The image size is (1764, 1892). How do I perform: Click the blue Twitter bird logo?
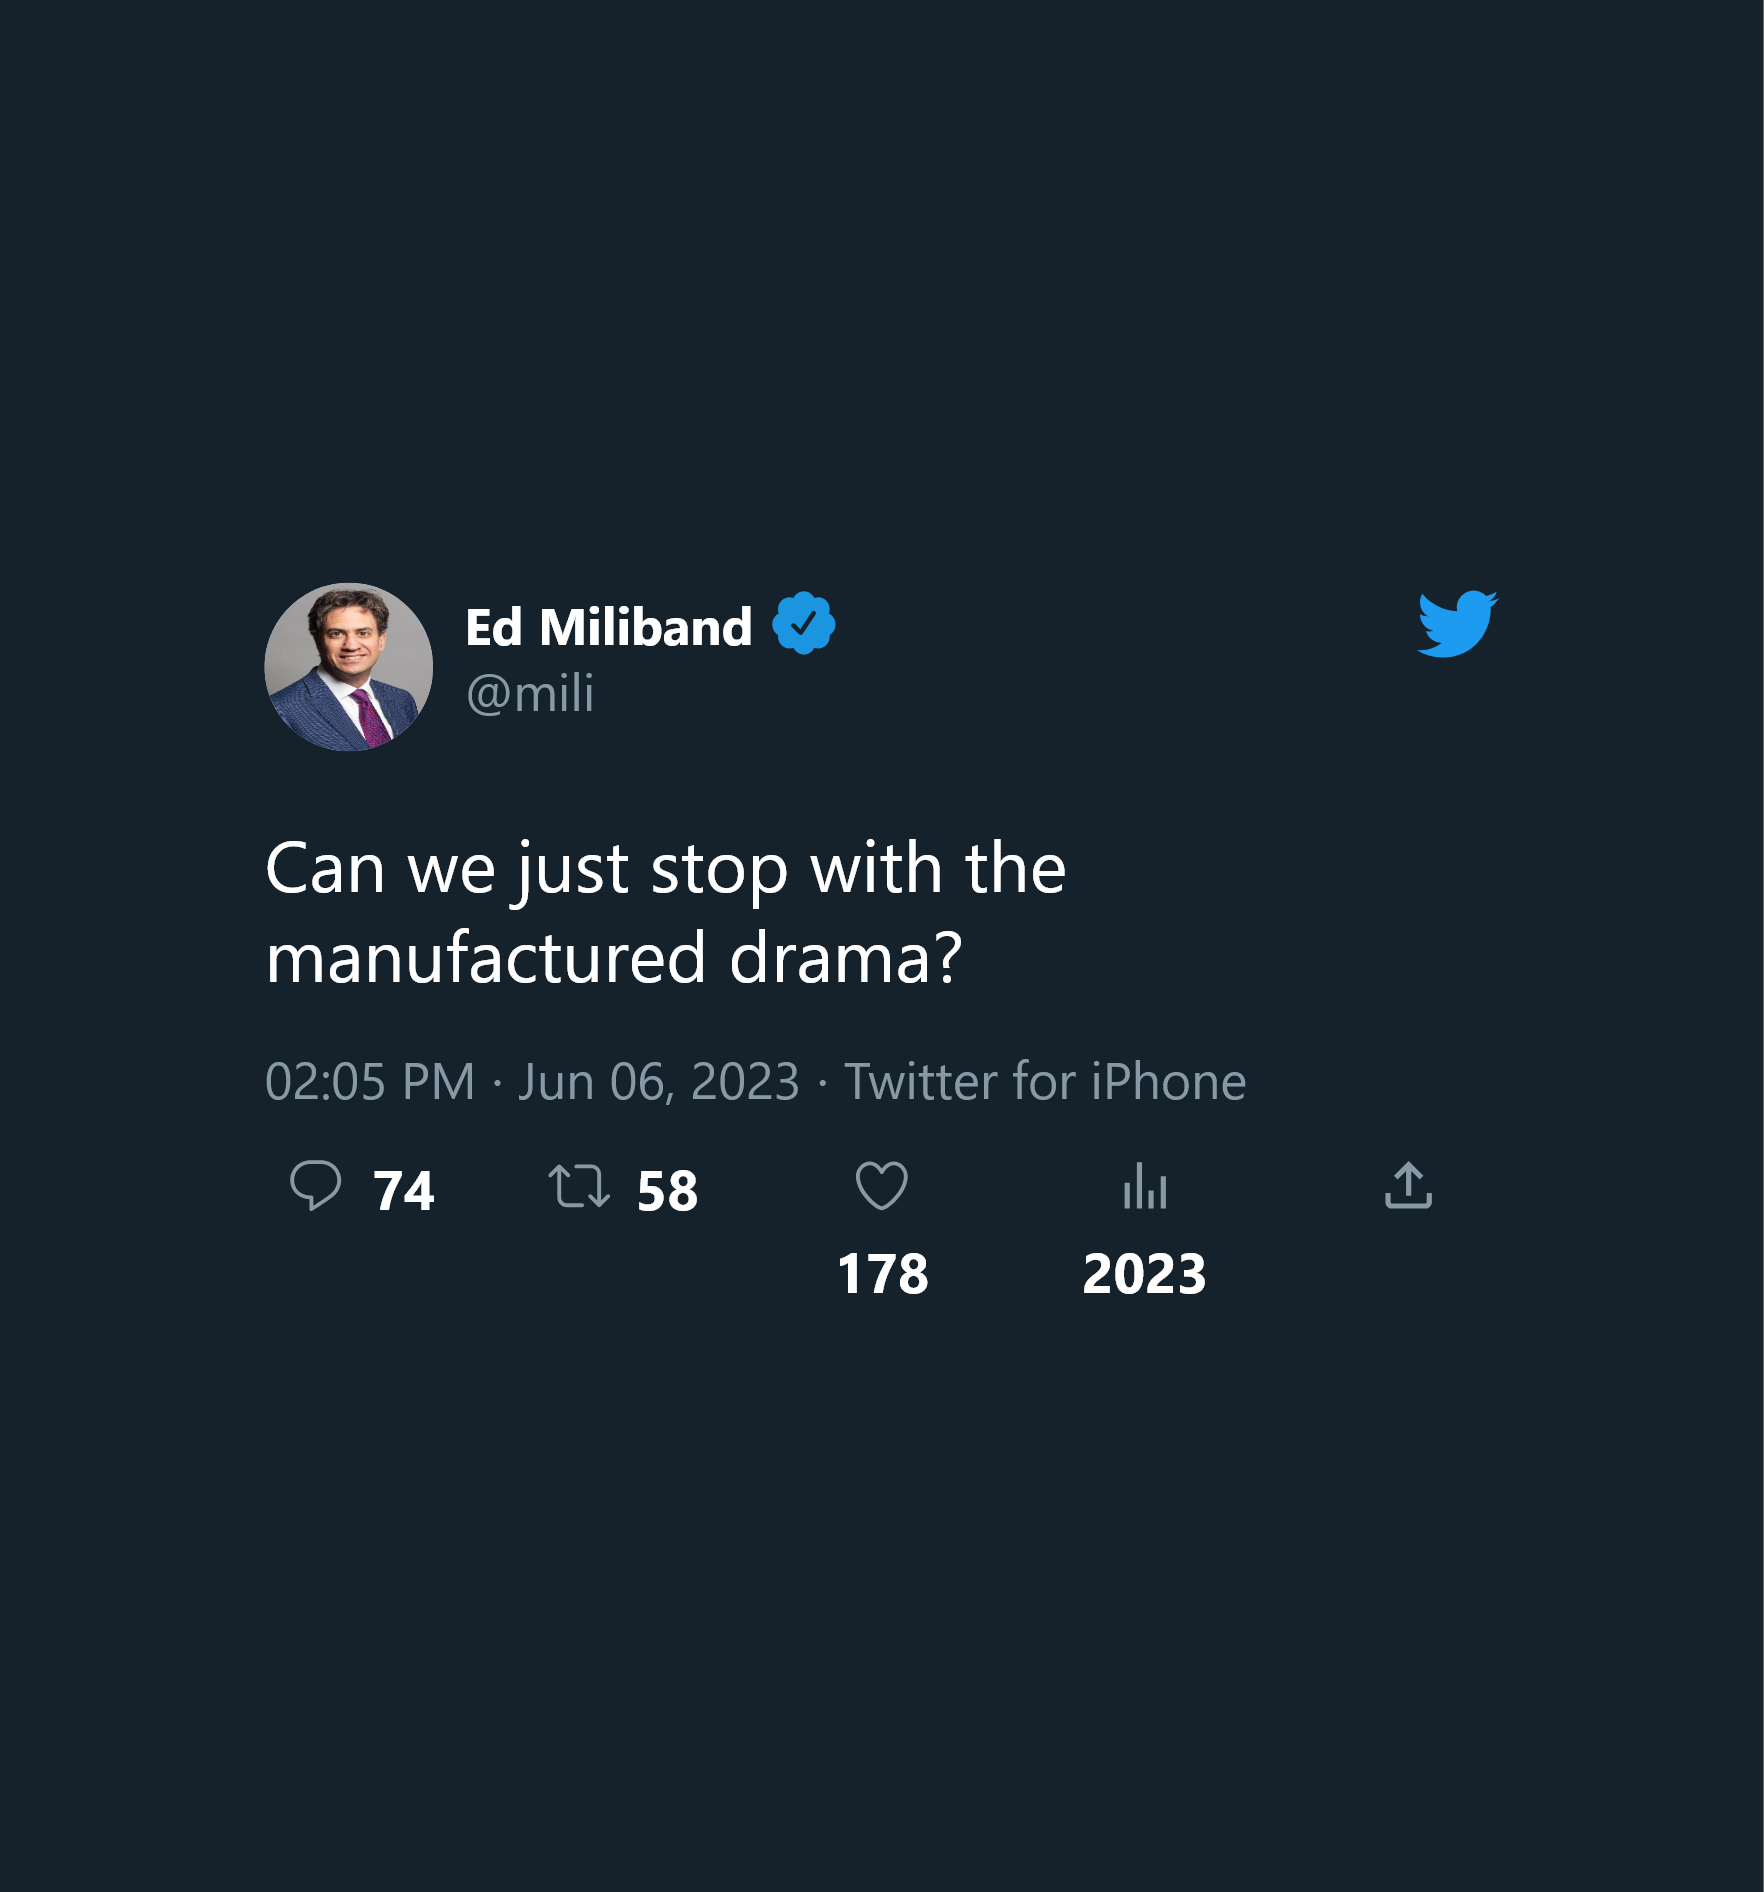click(x=1457, y=624)
